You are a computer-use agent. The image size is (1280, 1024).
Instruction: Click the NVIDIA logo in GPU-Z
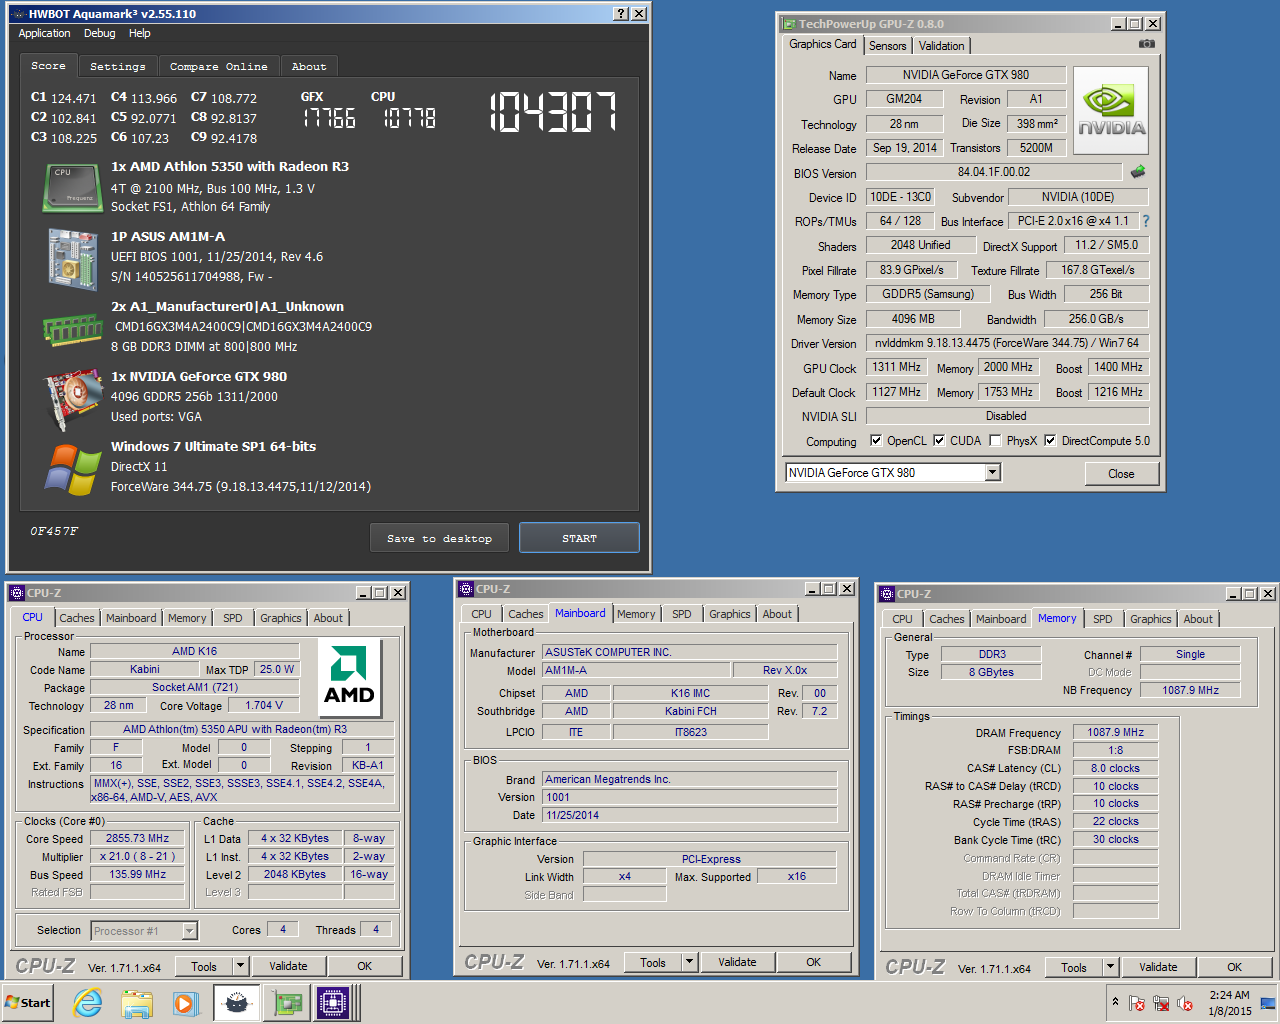coord(1111,111)
